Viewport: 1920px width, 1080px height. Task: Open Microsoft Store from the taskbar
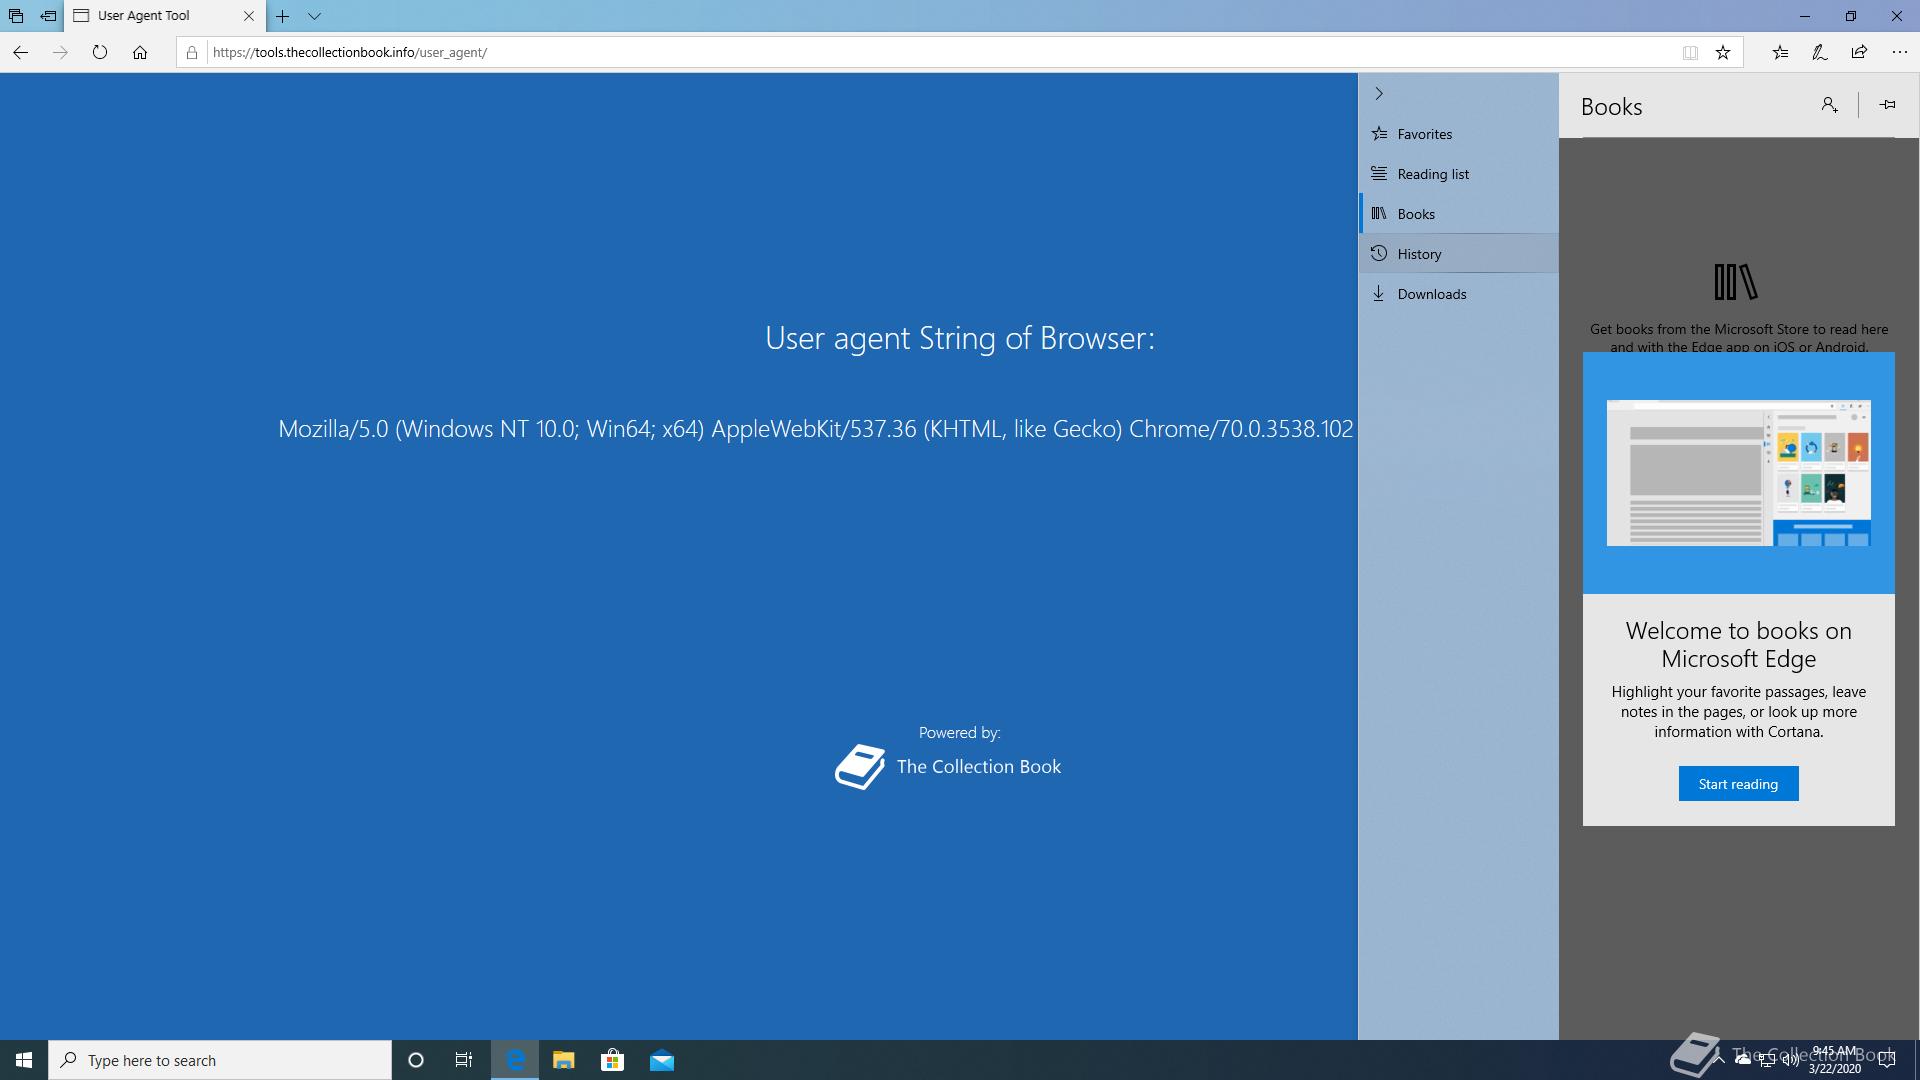coord(612,1060)
